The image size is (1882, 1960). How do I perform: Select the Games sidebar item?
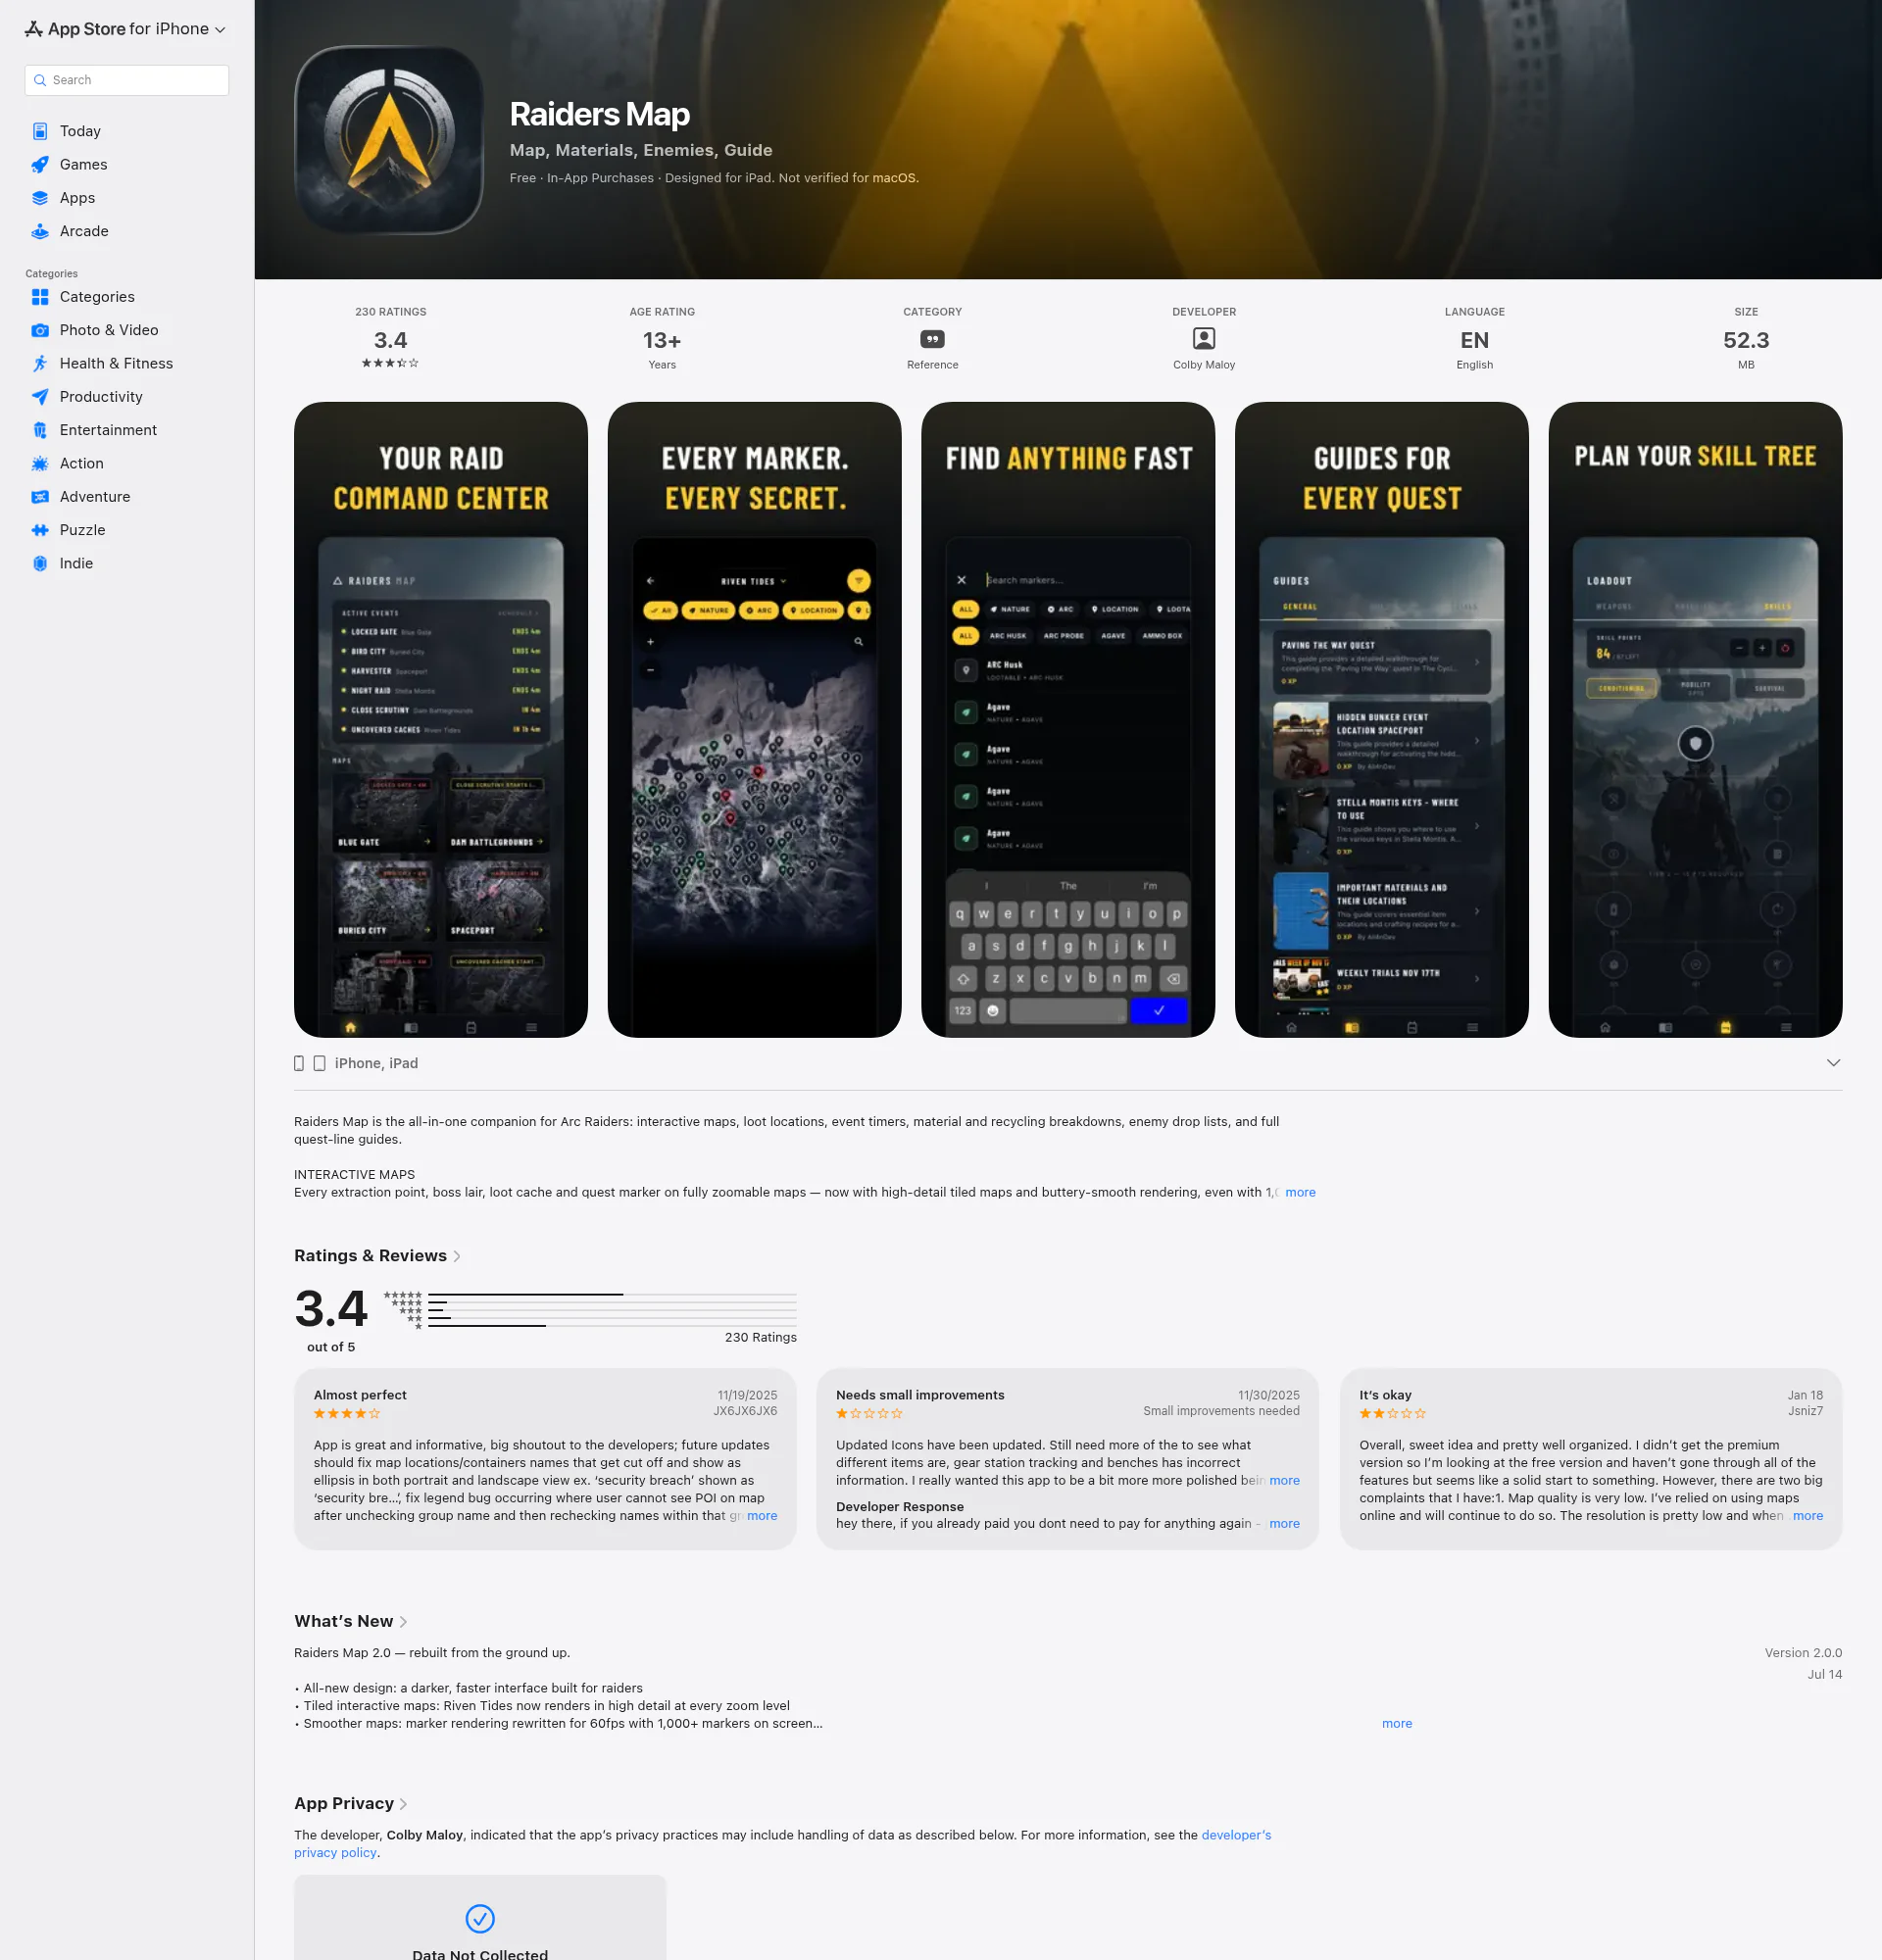pos(127,164)
